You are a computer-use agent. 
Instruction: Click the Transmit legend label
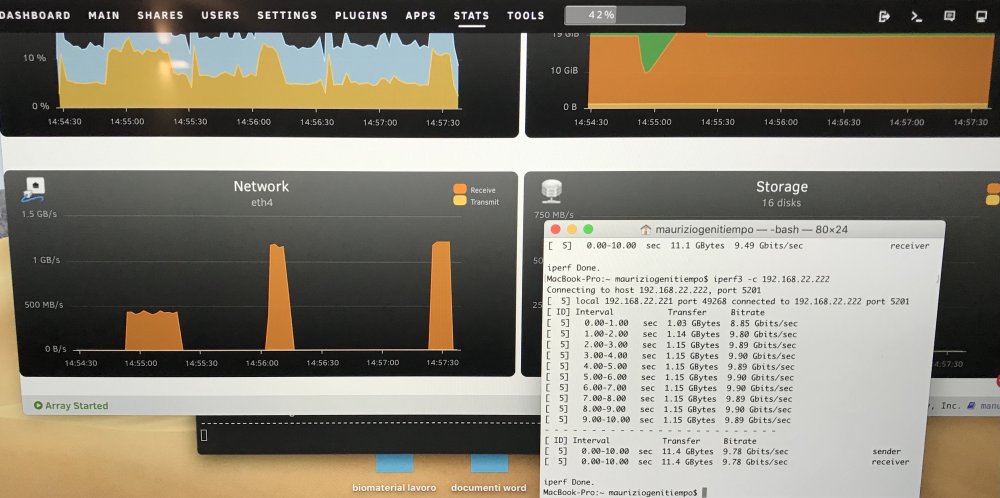click(x=485, y=201)
